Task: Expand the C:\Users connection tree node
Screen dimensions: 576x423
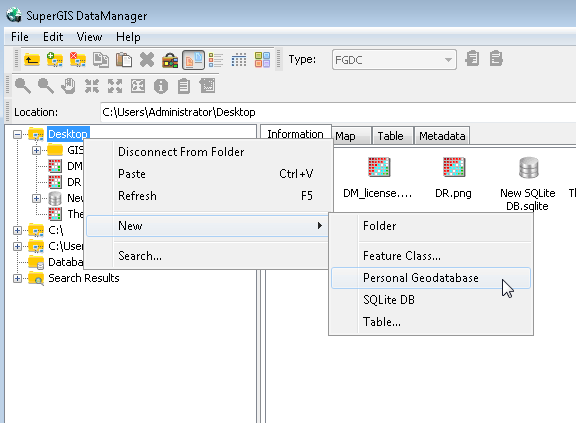Action: [x=17, y=246]
